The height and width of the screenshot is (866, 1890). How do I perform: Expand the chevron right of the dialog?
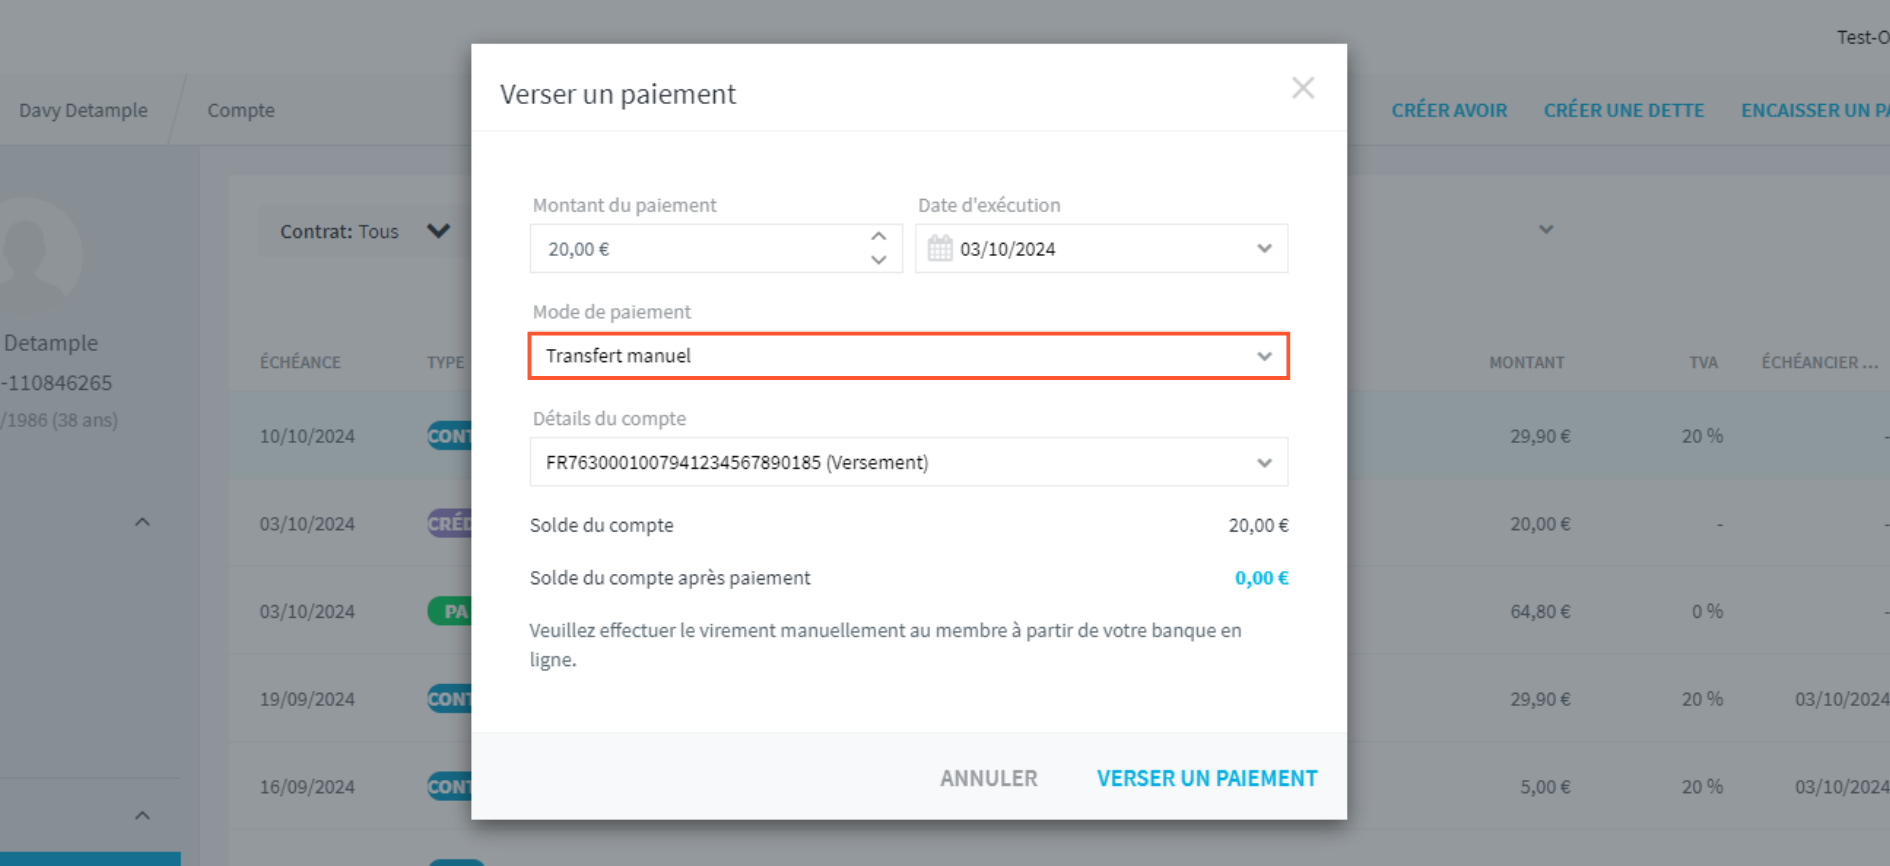pos(1546,230)
